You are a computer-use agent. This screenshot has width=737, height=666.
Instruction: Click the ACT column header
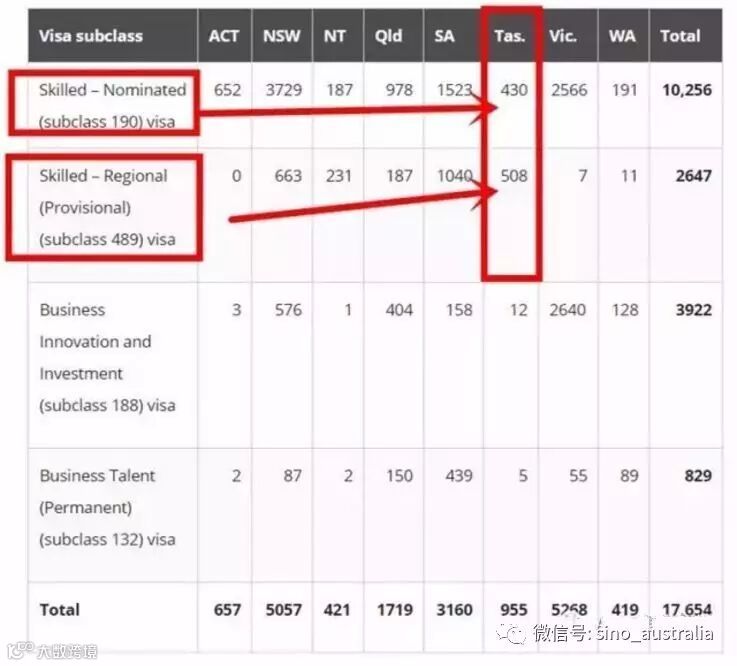[224, 36]
